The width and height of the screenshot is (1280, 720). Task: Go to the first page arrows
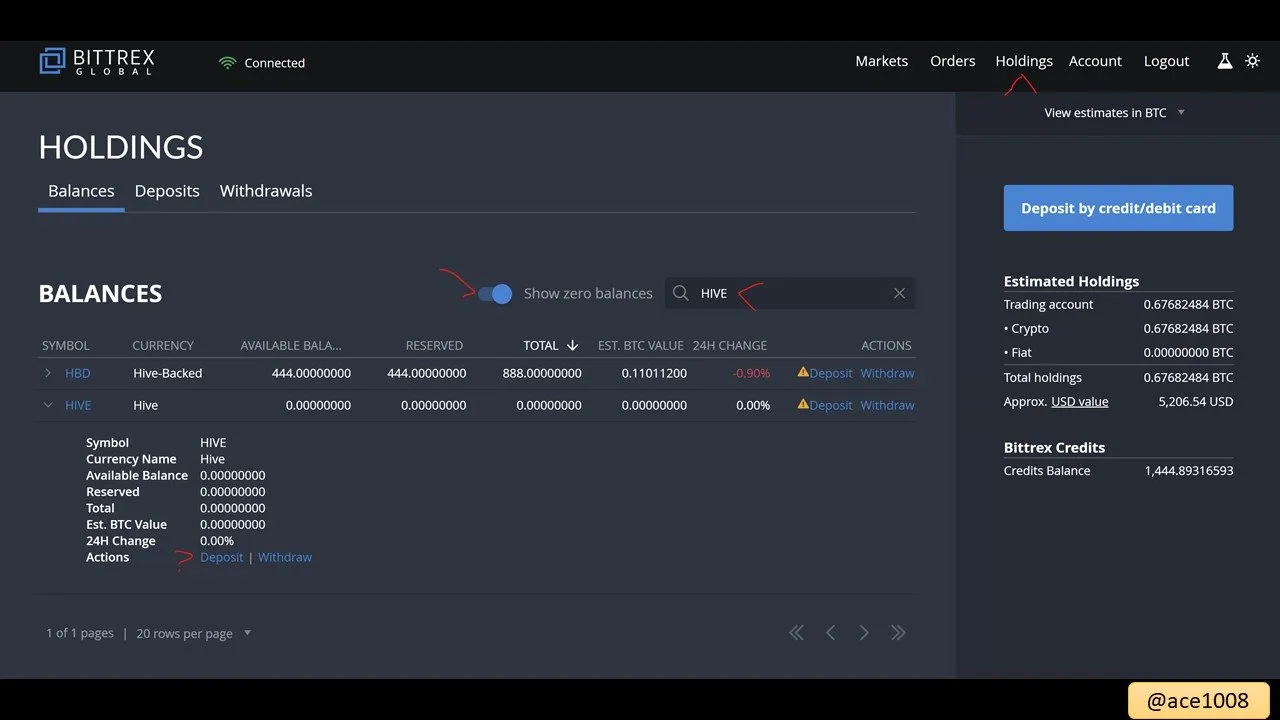(796, 632)
